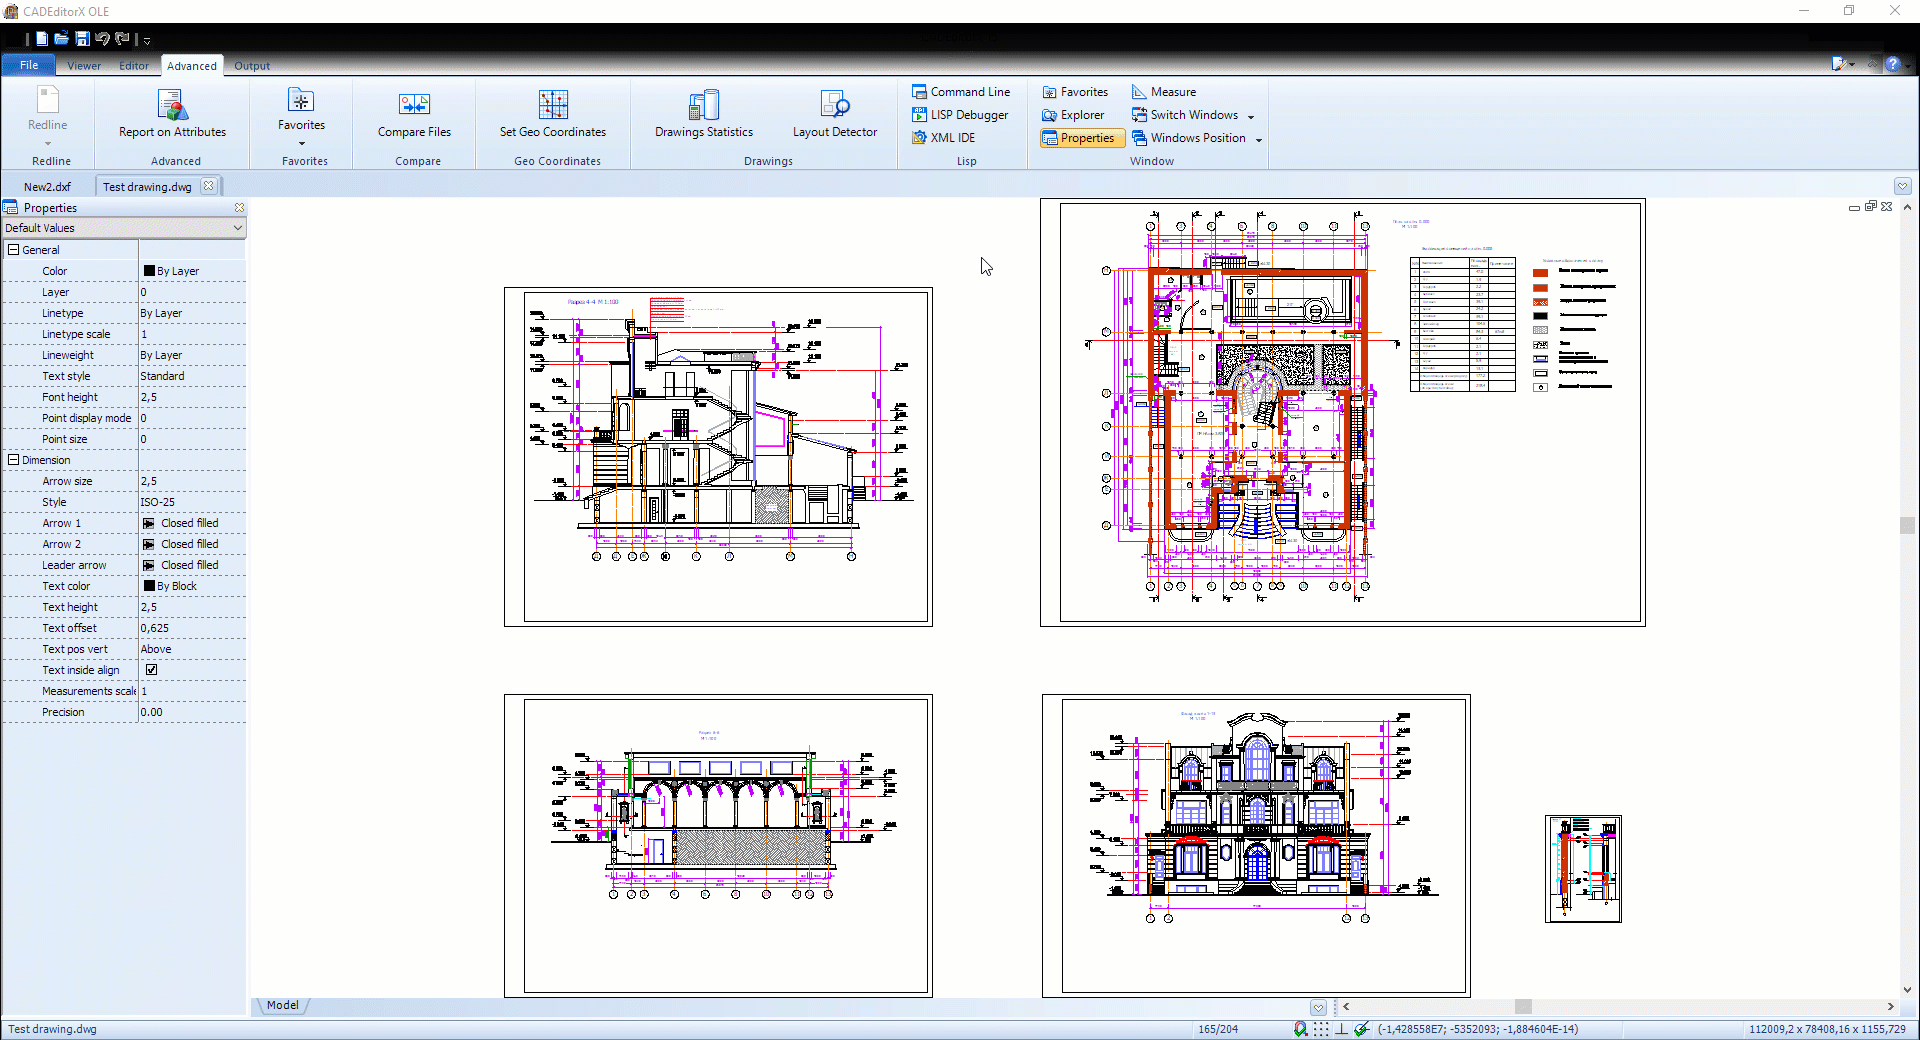The height and width of the screenshot is (1040, 1920).
Task: Redo the last undone action
Action: point(122,39)
